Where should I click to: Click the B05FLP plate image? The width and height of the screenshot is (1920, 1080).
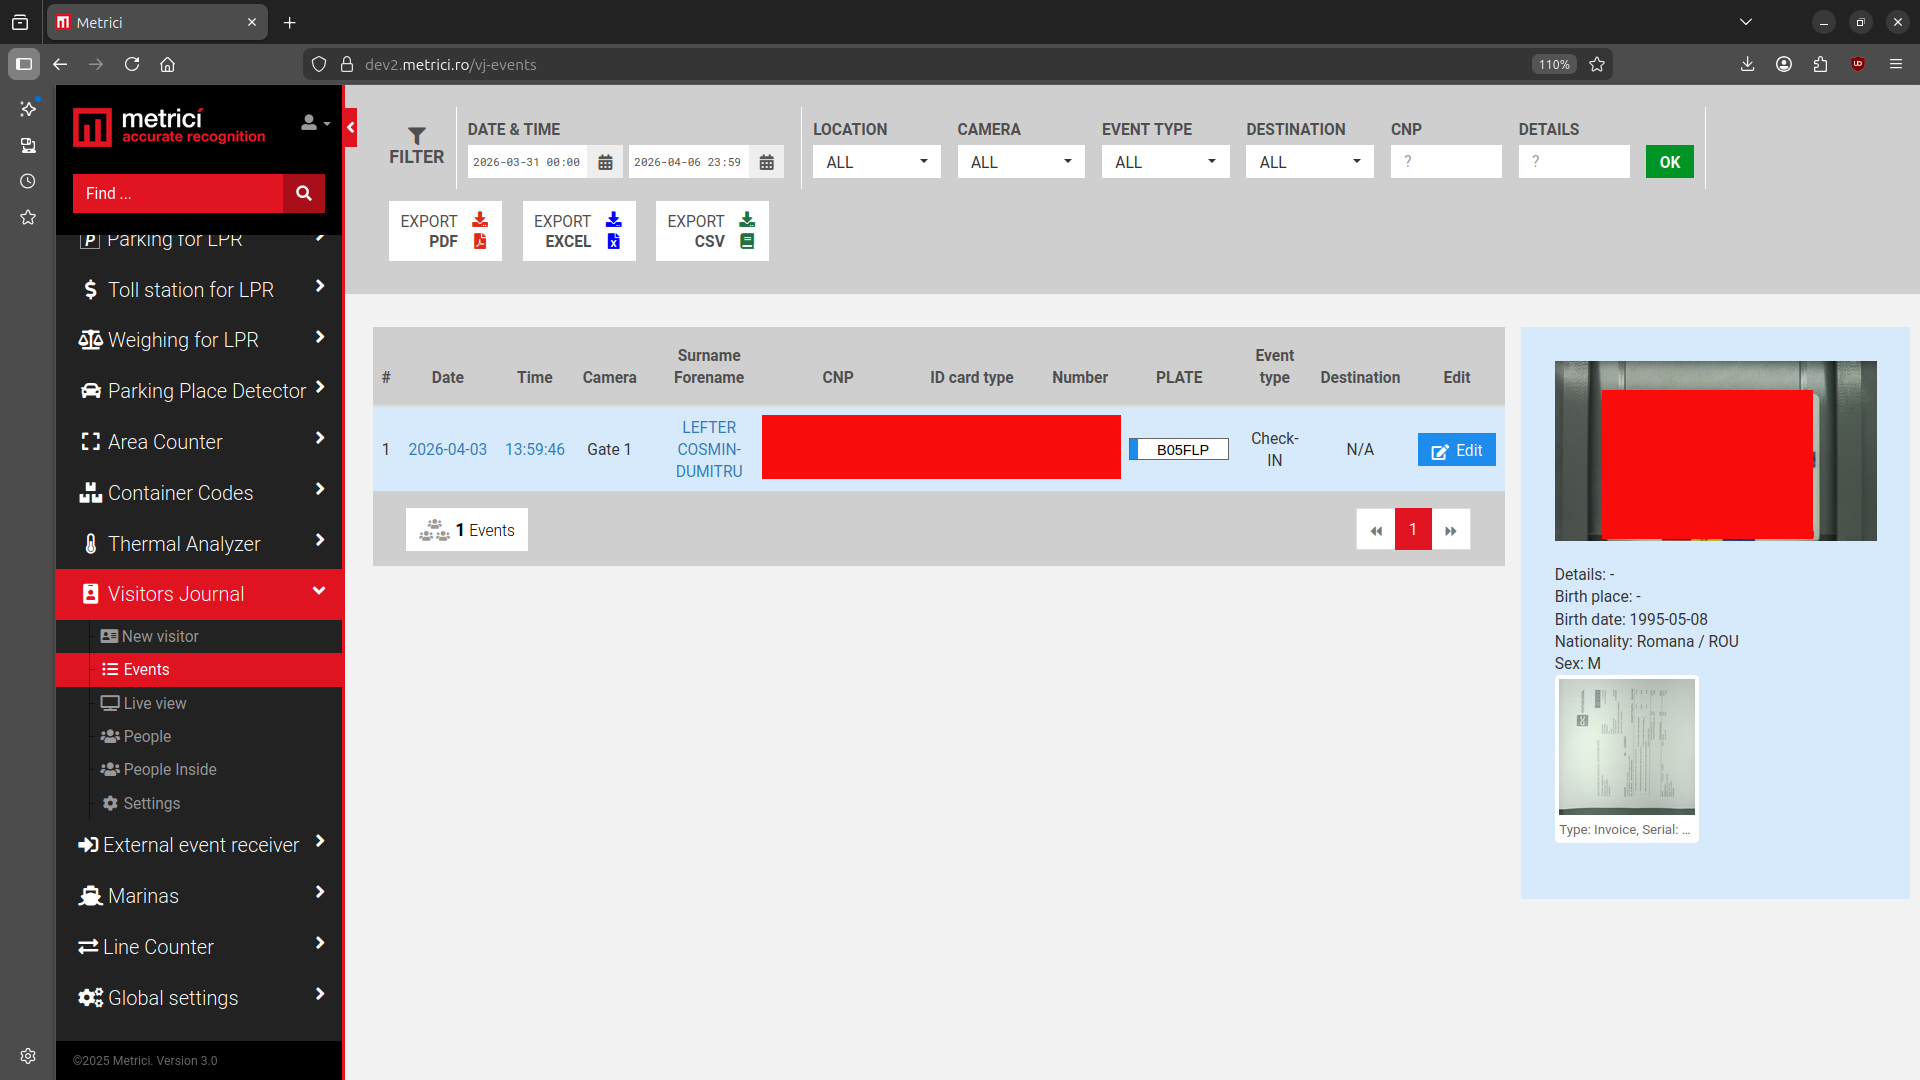click(1179, 450)
